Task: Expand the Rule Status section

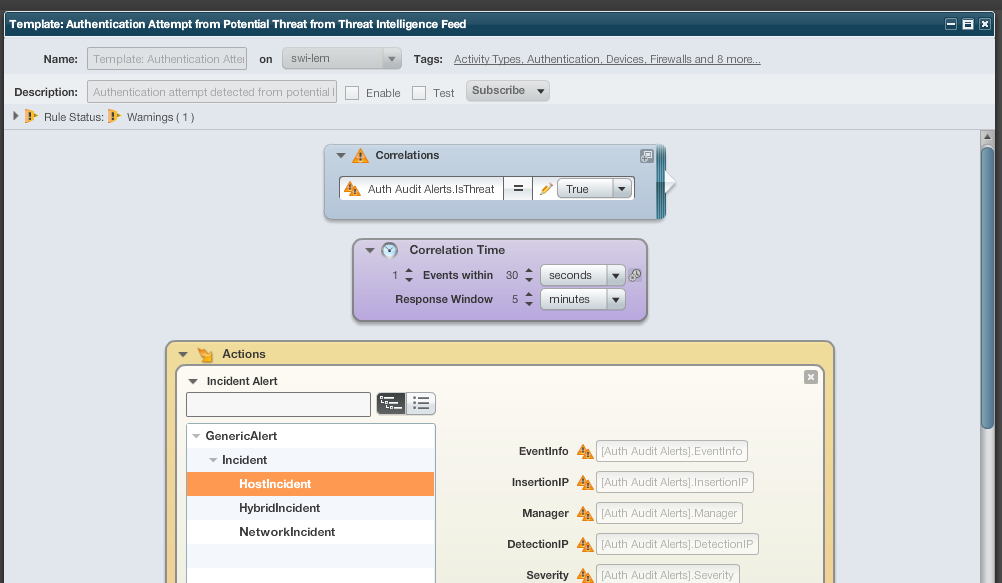Action: [x=15, y=116]
